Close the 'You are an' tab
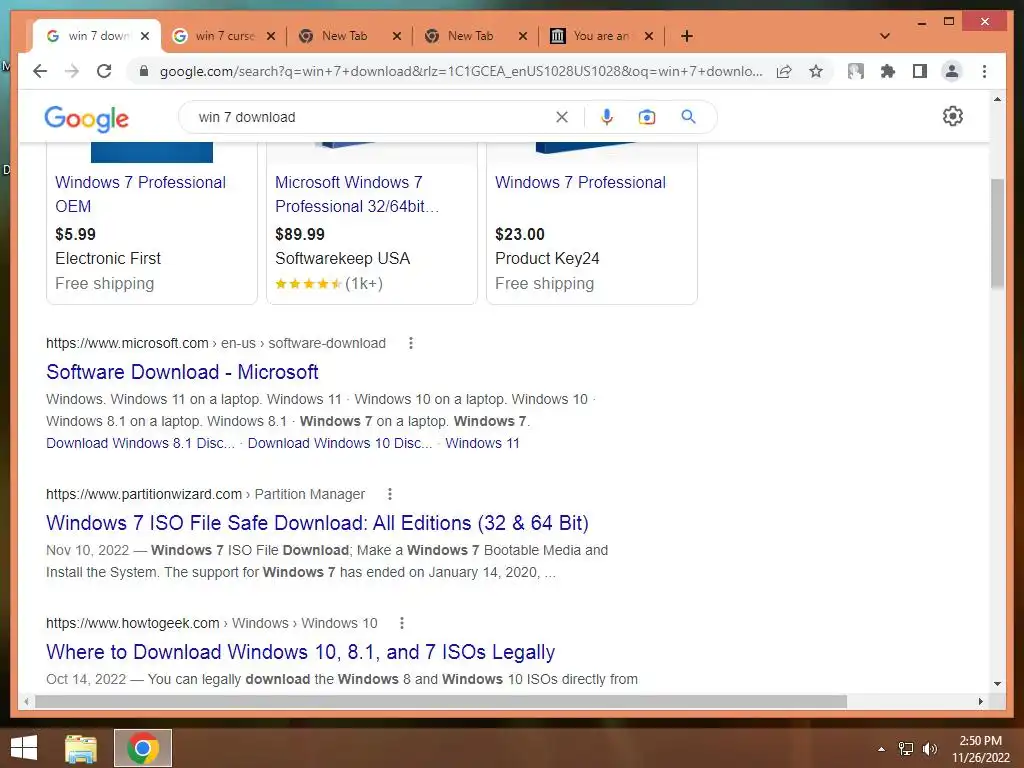Screen dimensions: 1024x768 (648, 36)
